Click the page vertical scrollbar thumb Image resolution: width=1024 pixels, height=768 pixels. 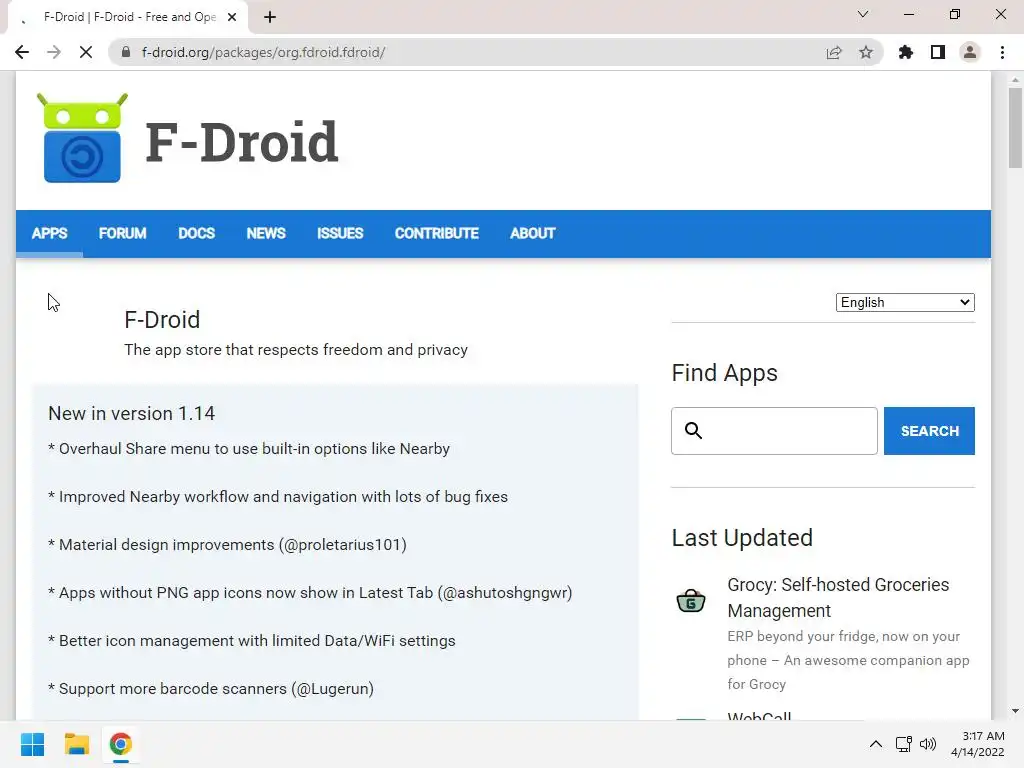pyautogui.click(x=1015, y=128)
